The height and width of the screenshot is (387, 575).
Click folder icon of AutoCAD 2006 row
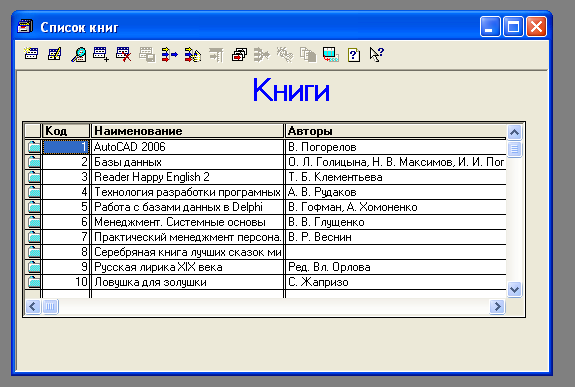click(33, 147)
